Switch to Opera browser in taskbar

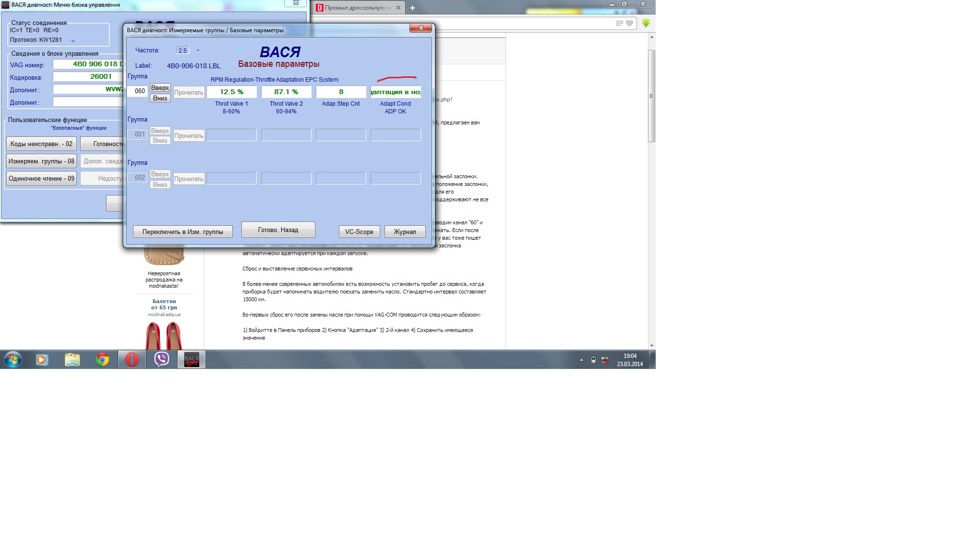[x=132, y=359]
